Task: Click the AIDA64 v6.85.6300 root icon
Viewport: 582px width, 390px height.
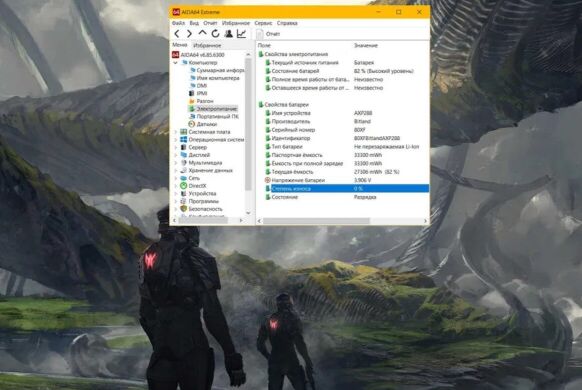Action: tap(176, 55)
